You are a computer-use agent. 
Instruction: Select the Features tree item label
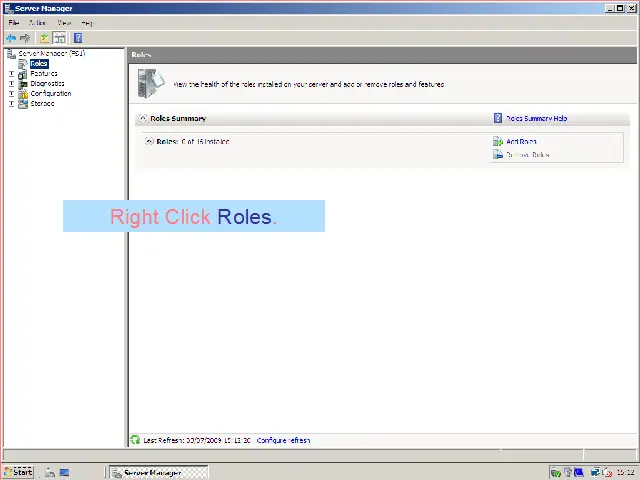coord(44,73)
